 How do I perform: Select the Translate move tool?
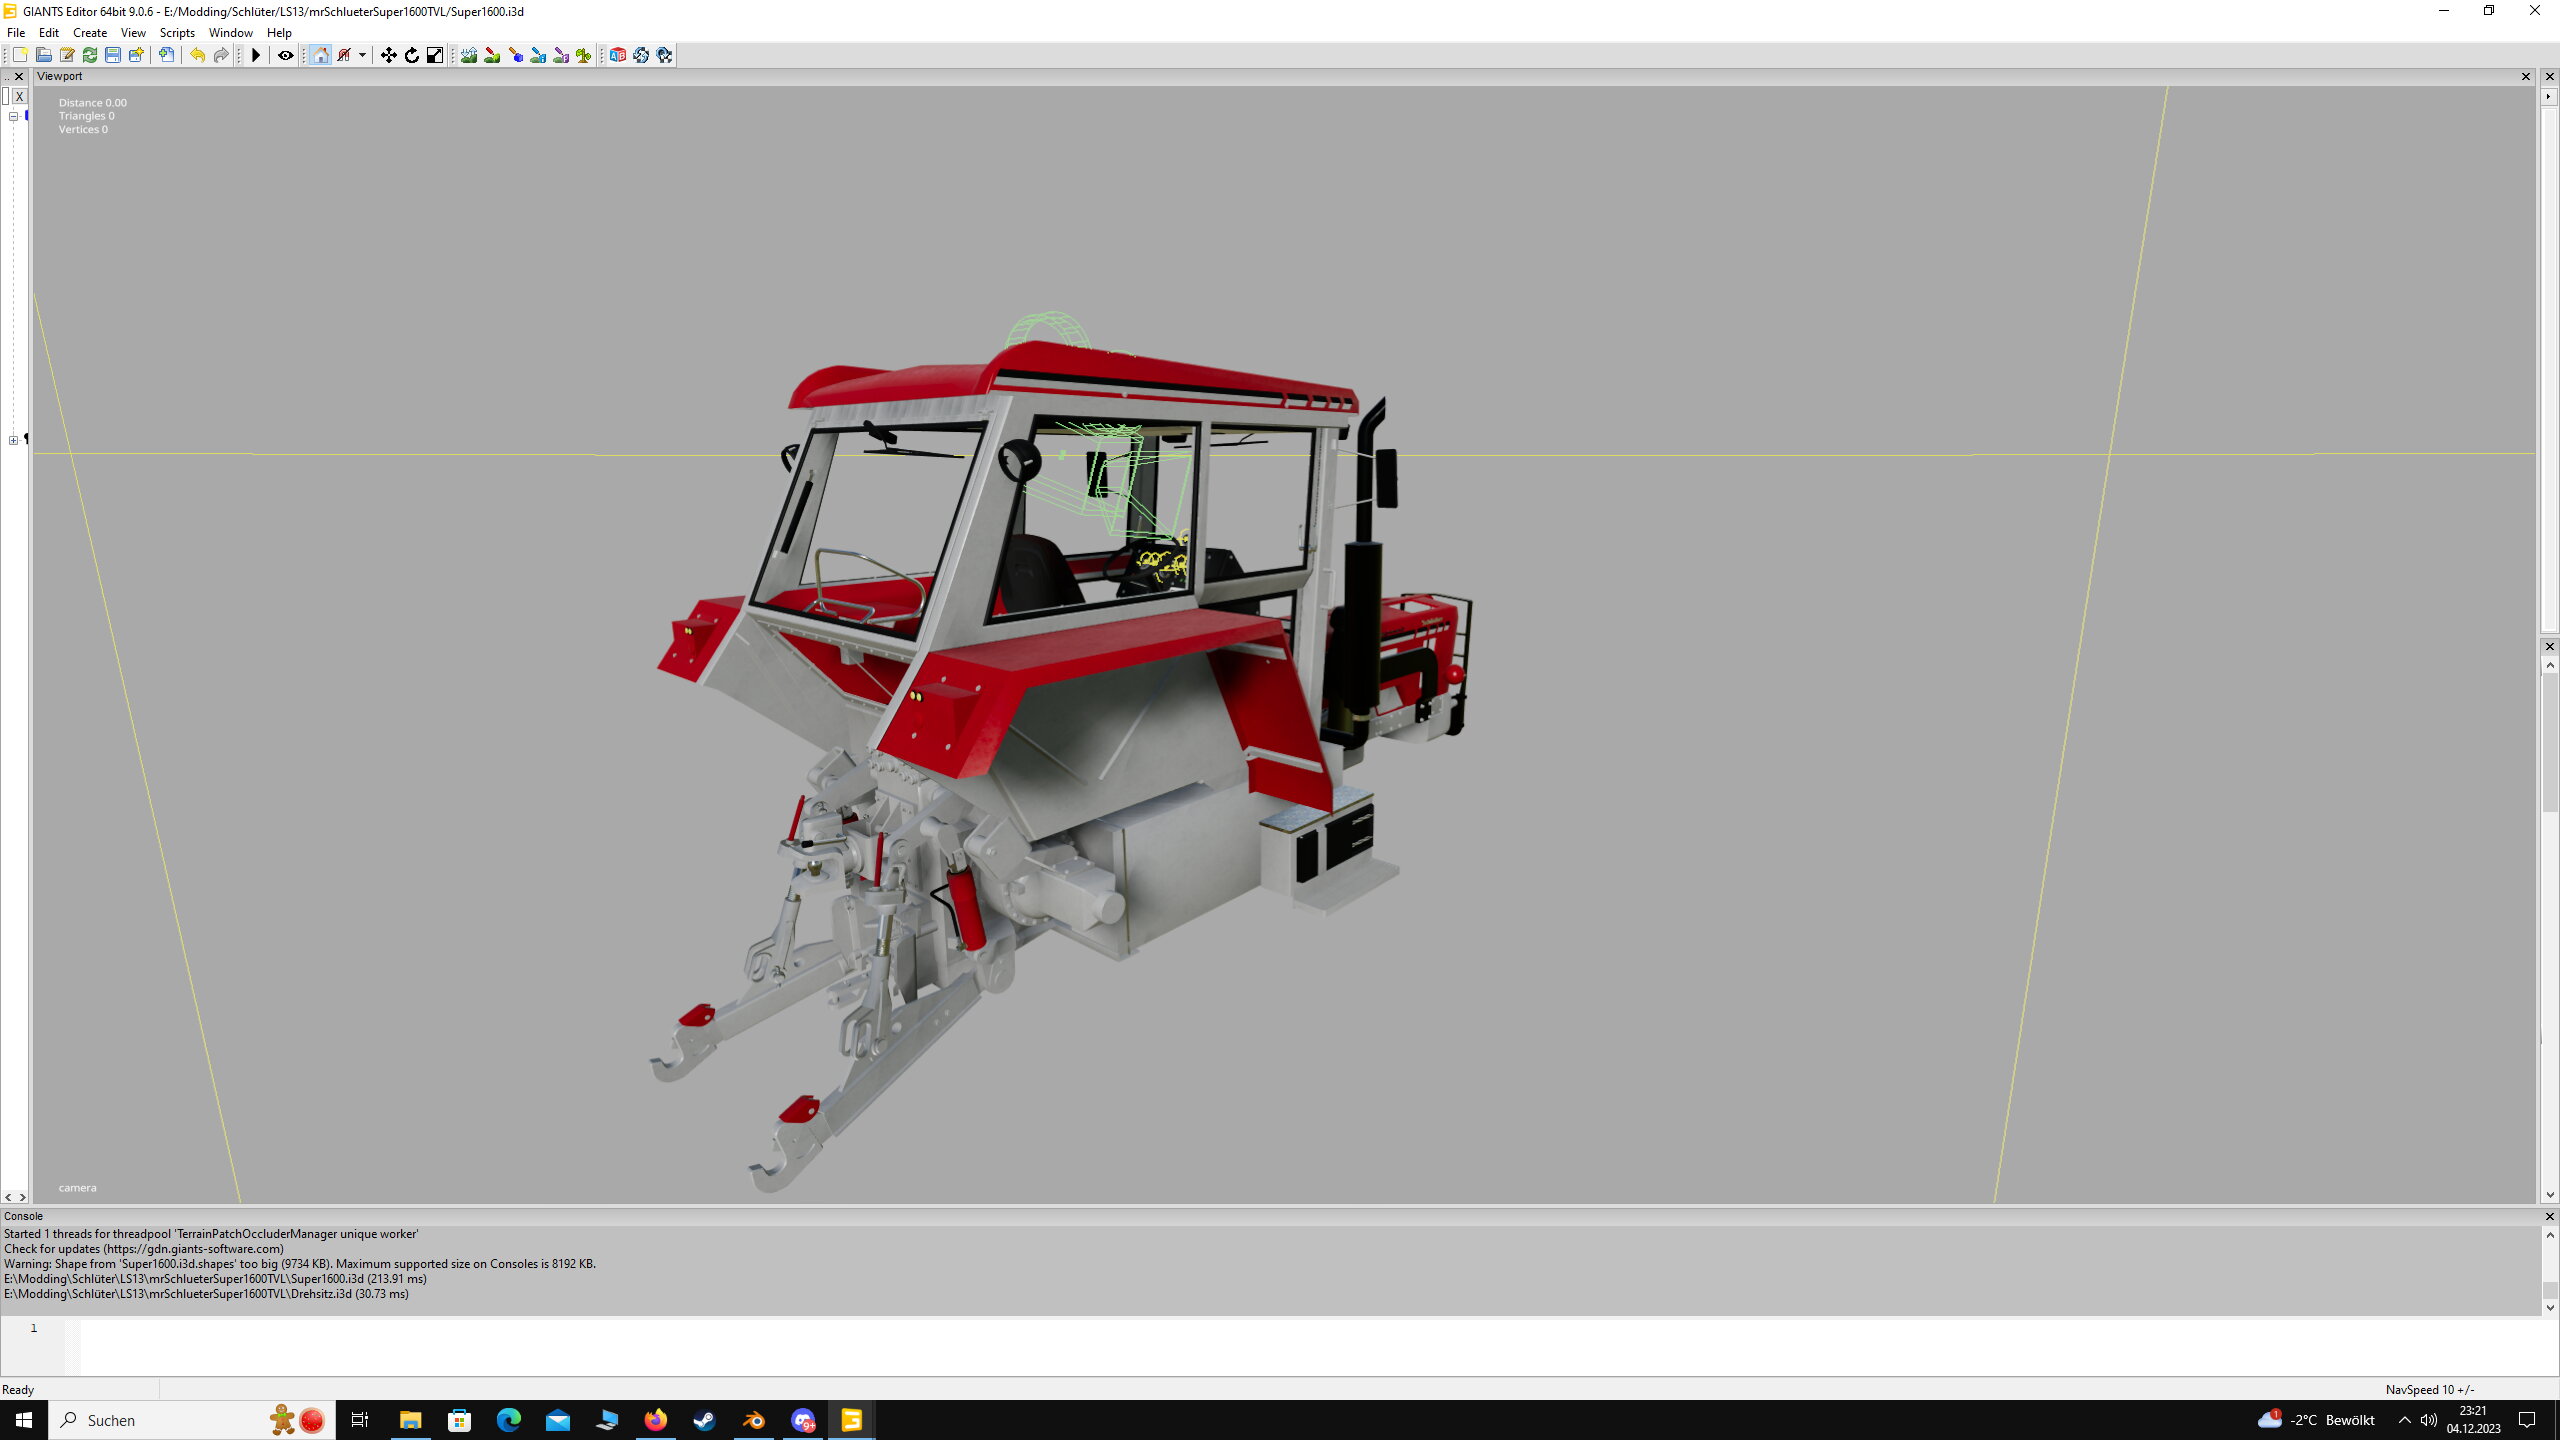pyautogui.click(x=388, y=55)
